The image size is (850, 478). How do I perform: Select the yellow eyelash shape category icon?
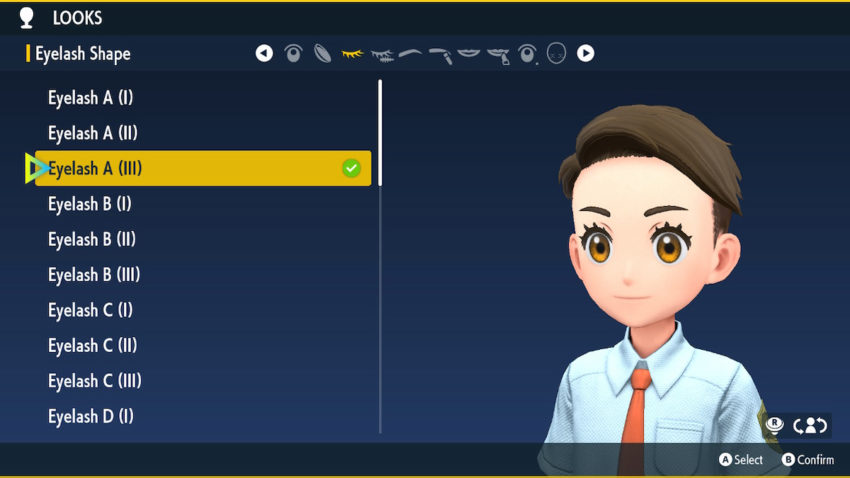(x=352, y=54)
